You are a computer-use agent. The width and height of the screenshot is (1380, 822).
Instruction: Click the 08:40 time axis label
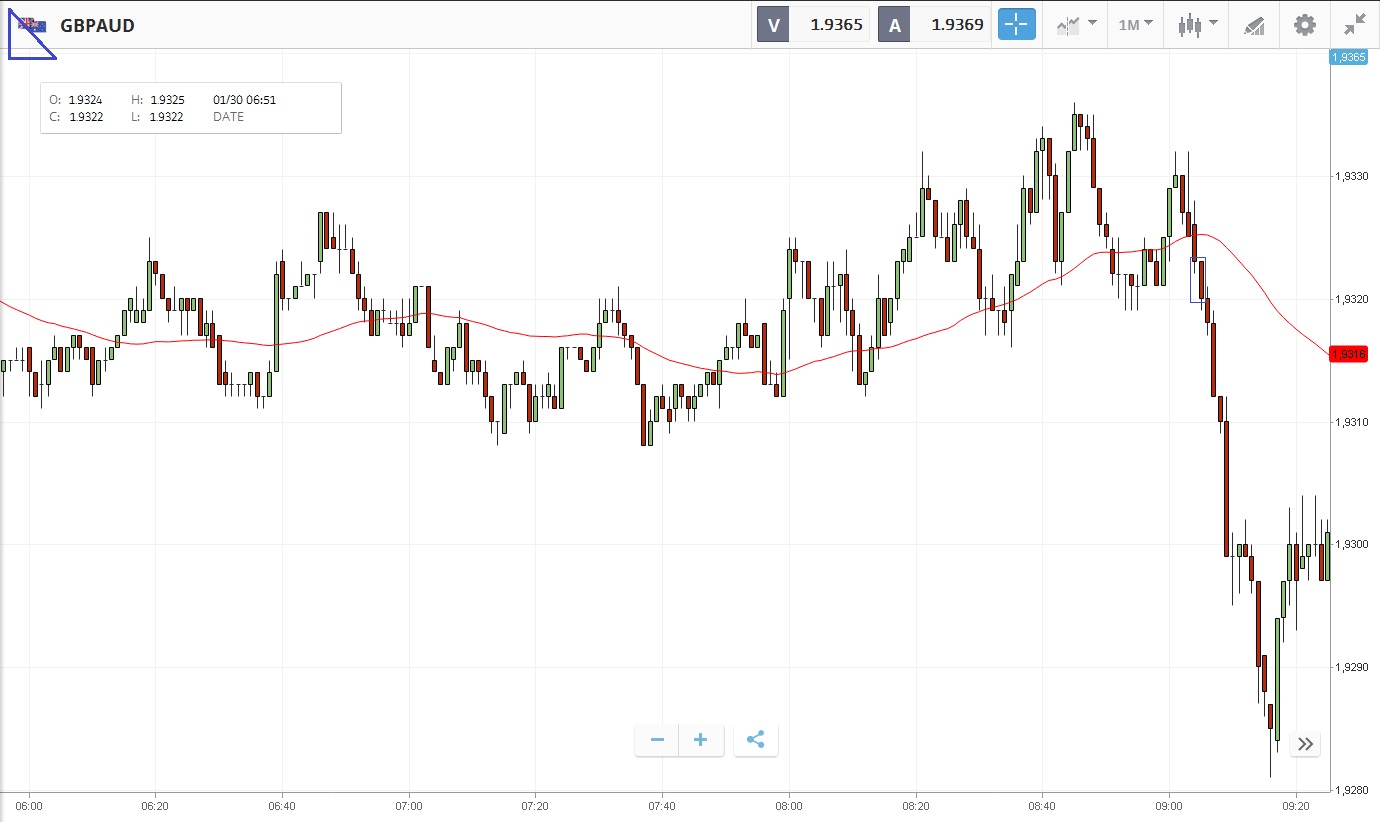click(x=1042, y=805)
